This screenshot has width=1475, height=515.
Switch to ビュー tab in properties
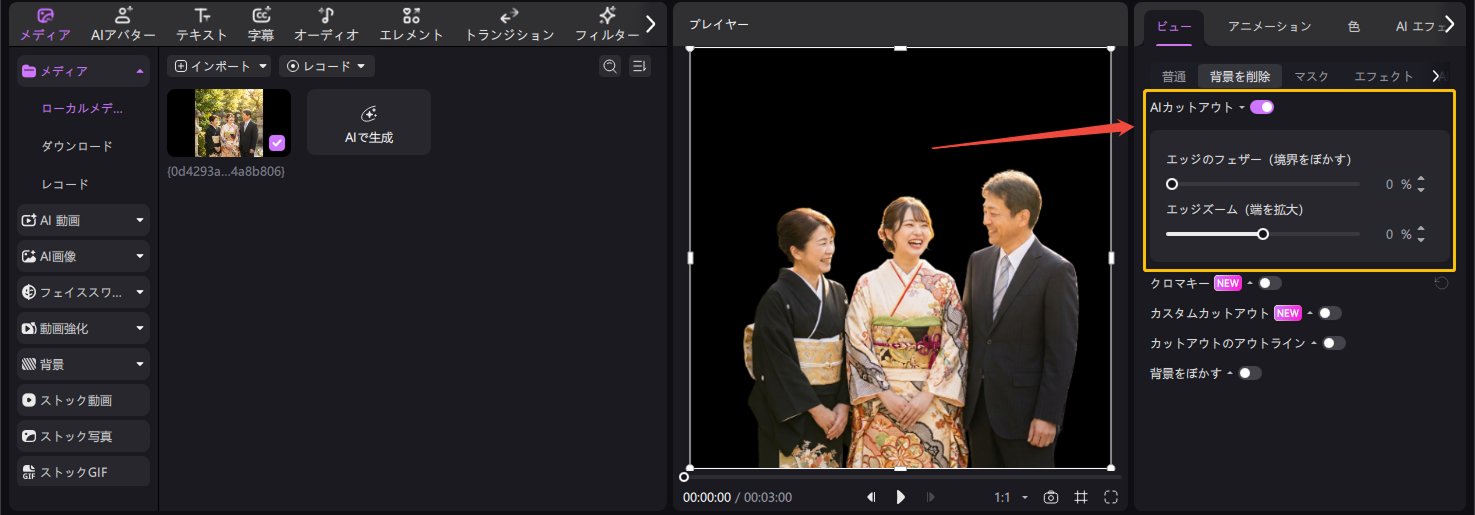[1174, 27]
